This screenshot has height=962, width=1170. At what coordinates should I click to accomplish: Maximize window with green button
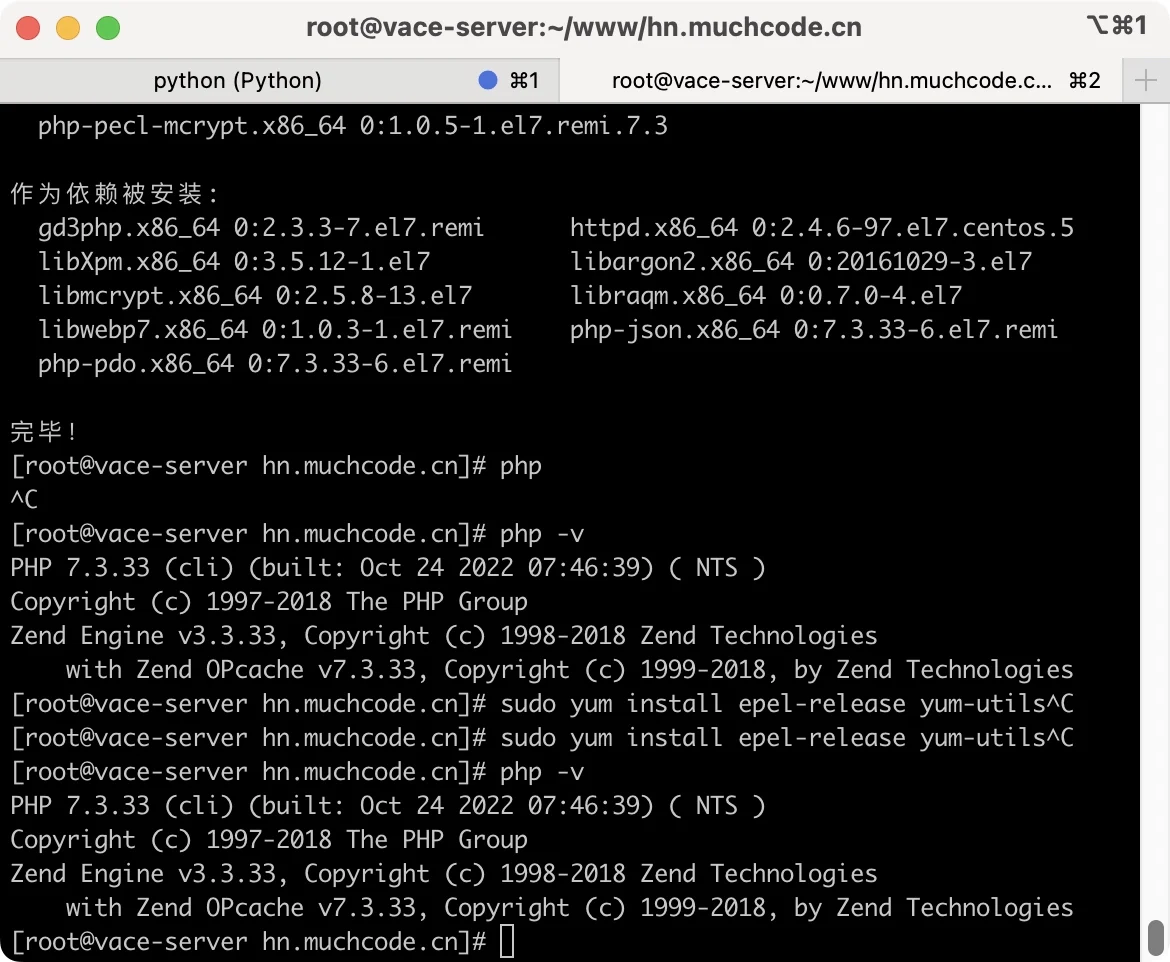click(108, 28)
